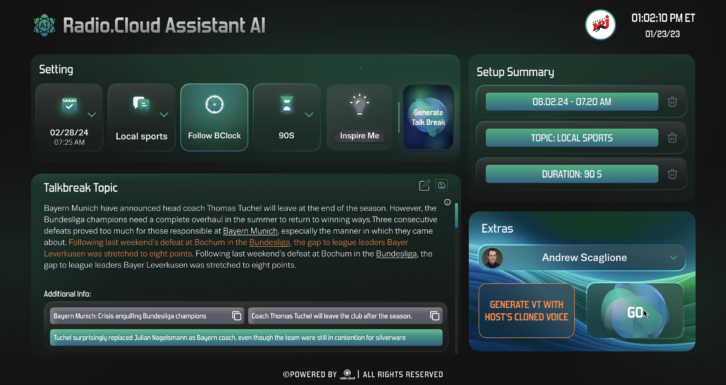Expand the date and time chevron
This screenshot has width=726, height=385.
tap(92, 114)
